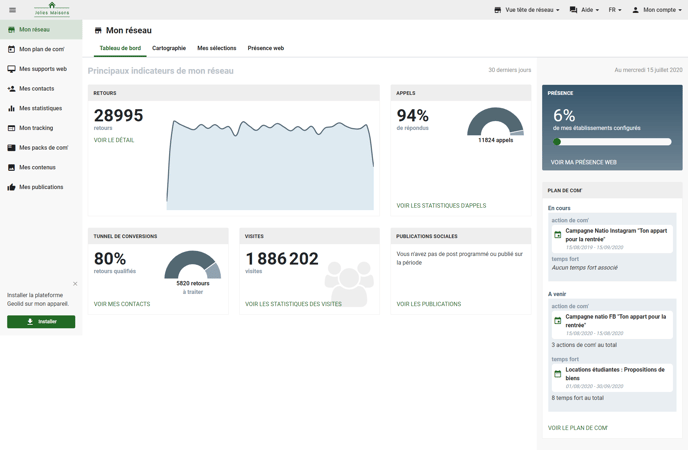Click the store icon beside Vue tête de réseau
The height and width of the screenshot is (450, 688).
498,10
